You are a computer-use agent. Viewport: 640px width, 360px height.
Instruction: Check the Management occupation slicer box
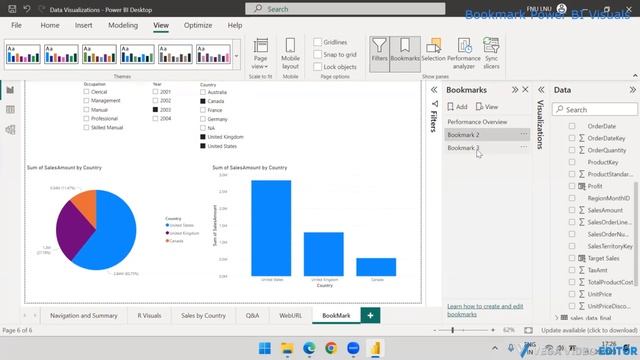pyautogui.click(x=86, y=100)
